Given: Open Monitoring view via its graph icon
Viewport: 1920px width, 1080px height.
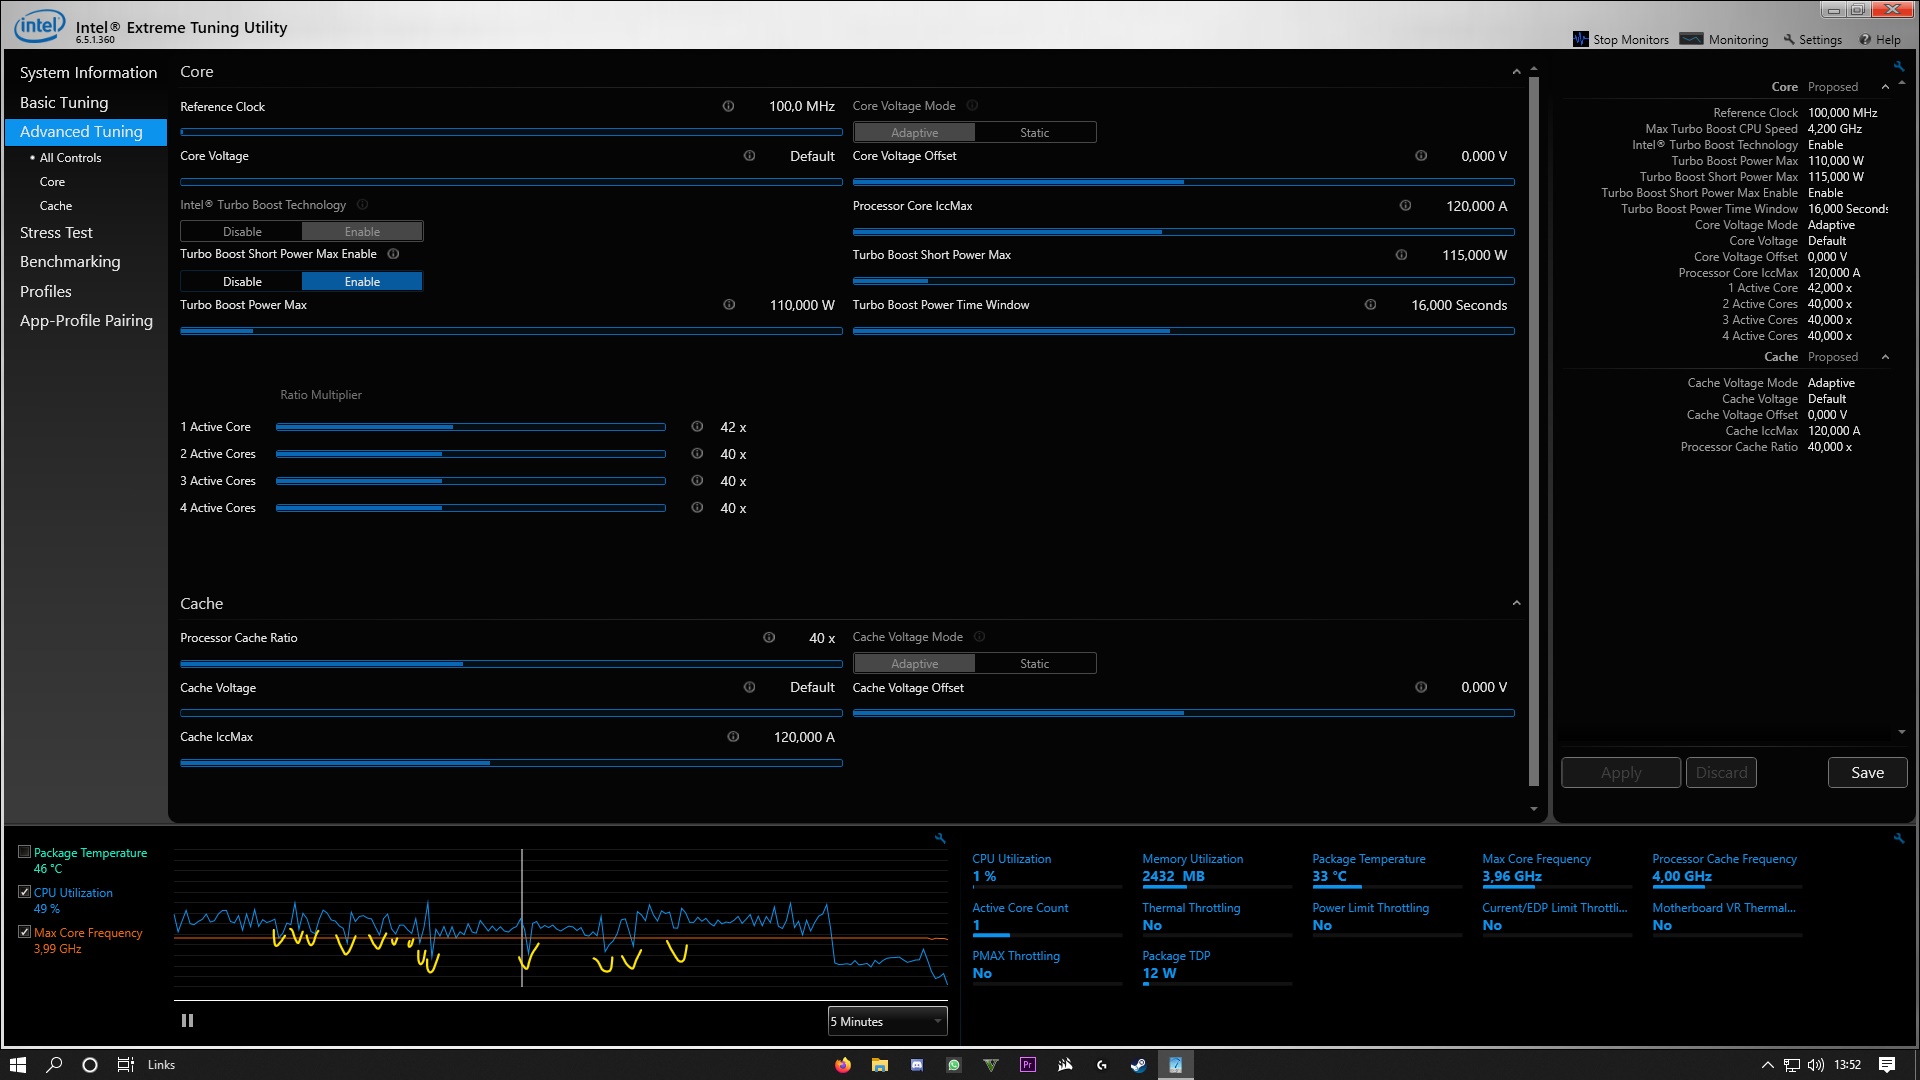Looking at the screenshot, I should pos(1692,39).
